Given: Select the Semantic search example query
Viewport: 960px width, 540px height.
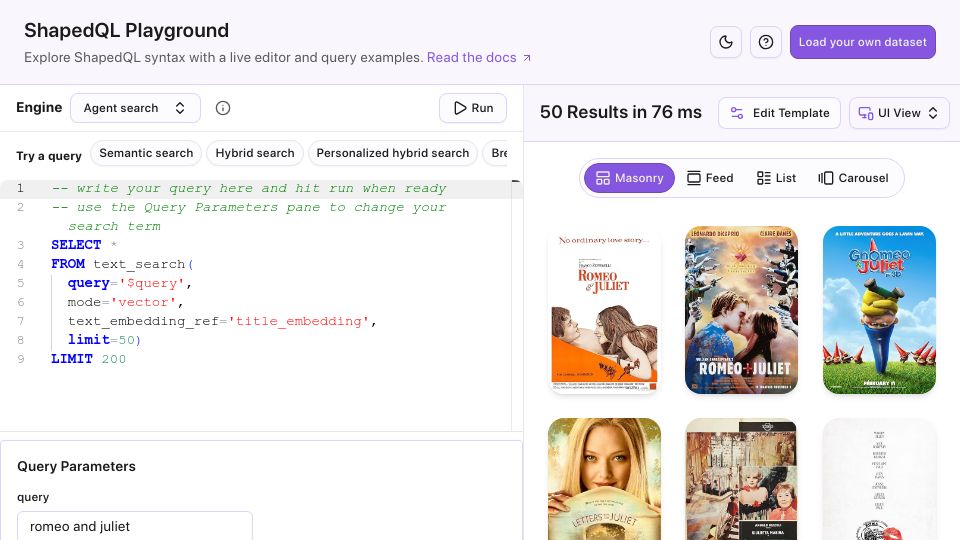Looking at the screenshot, I should point(146,153).
